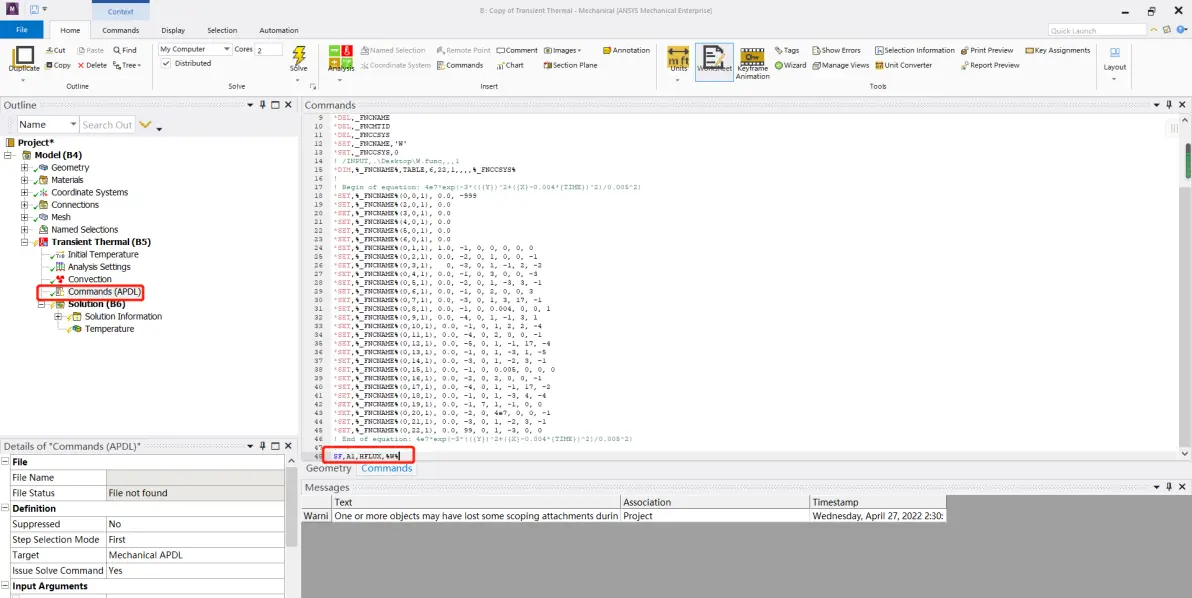Click the Quick Launch search box
Screen dimensions: 1192x598
pyautogui.click(x=1097, y=30)
